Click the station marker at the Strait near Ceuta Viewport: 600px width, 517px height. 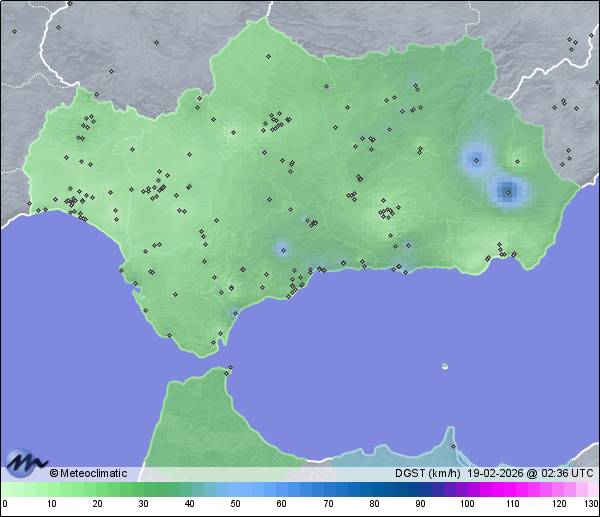coord(230,369)
